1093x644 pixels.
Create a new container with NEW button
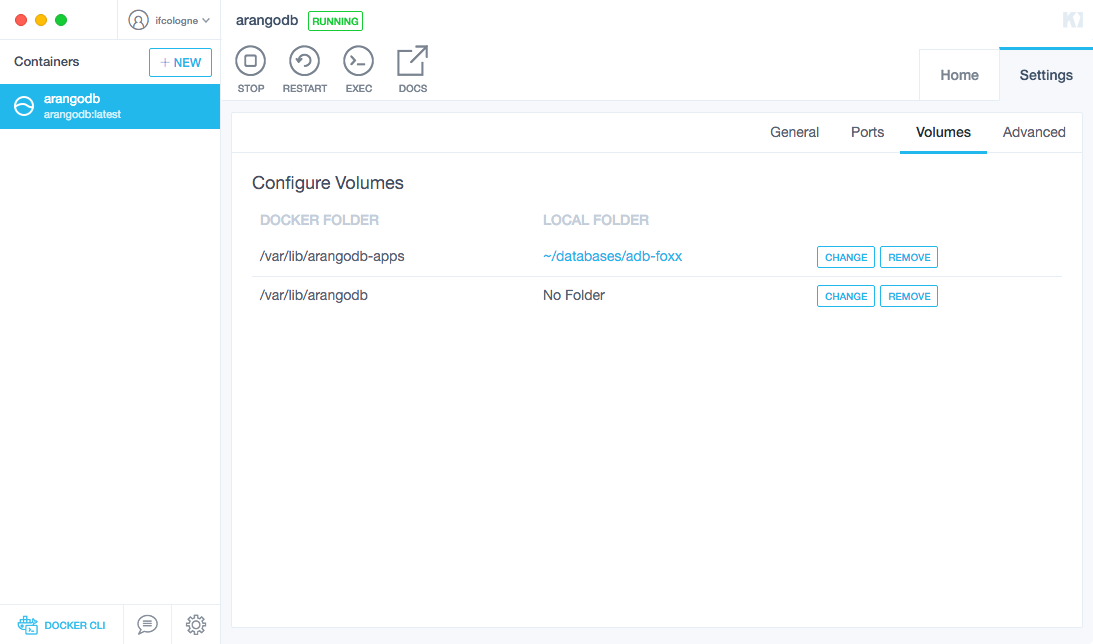(x=180, y=62)
